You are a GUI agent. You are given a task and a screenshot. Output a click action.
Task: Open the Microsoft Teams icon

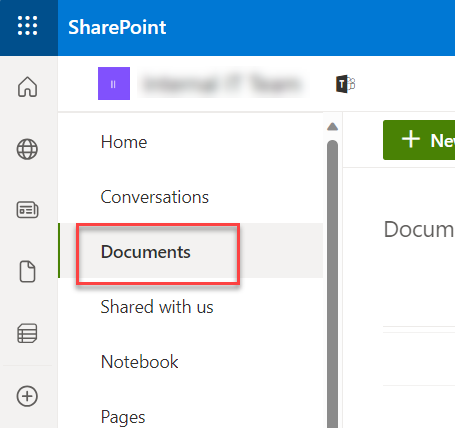pos(345,84)
